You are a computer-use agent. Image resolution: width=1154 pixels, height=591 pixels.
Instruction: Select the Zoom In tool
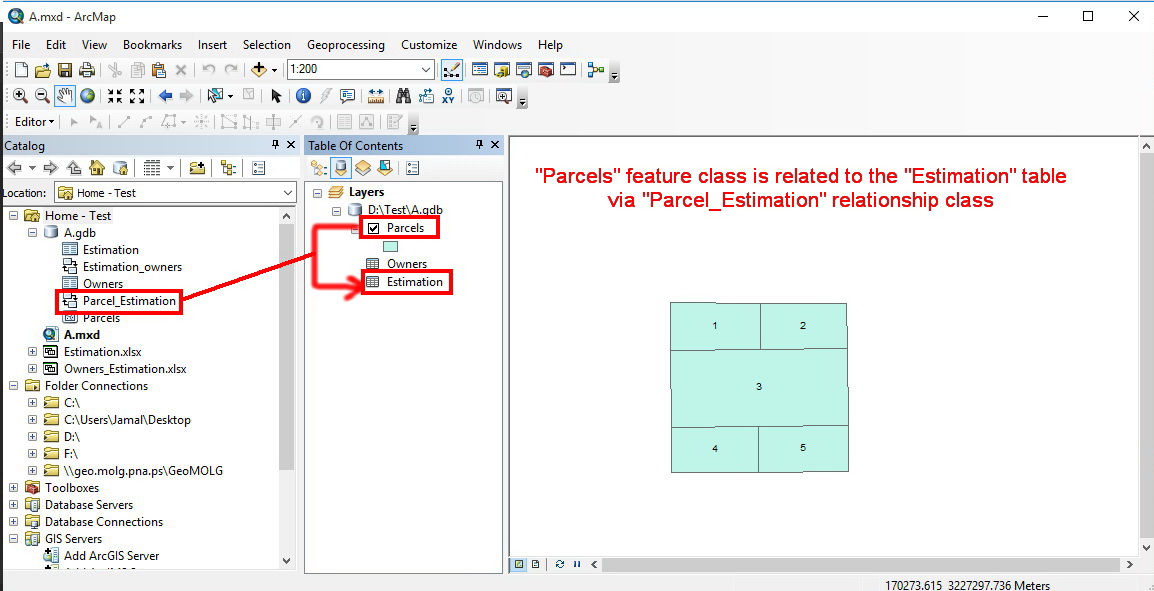[20, 96]
